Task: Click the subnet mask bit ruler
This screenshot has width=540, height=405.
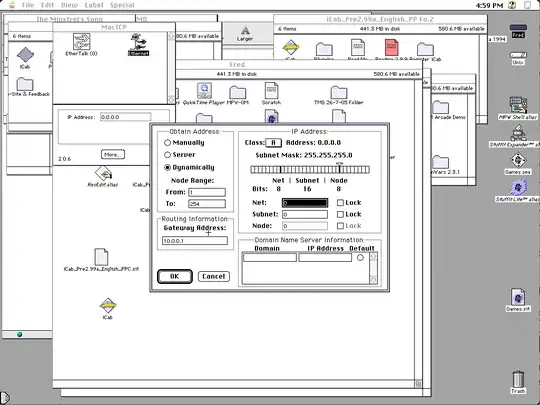Action: pyautogui.click(x=310, y=169)
